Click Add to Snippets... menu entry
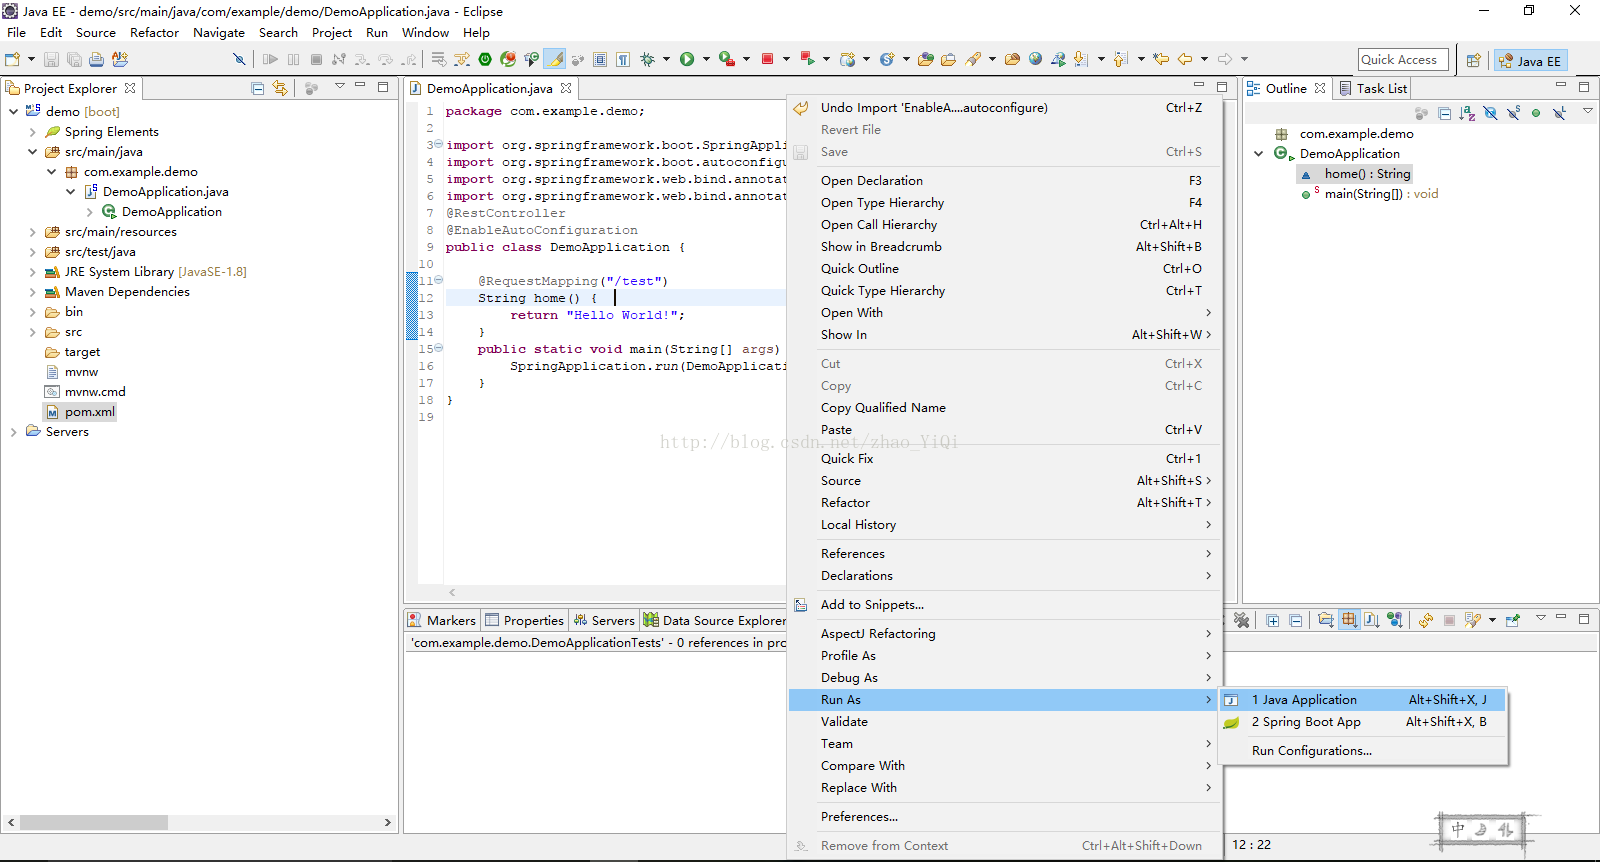Image resolution: width=1600 pixels, height=862 pixels. click(1004, 605)
